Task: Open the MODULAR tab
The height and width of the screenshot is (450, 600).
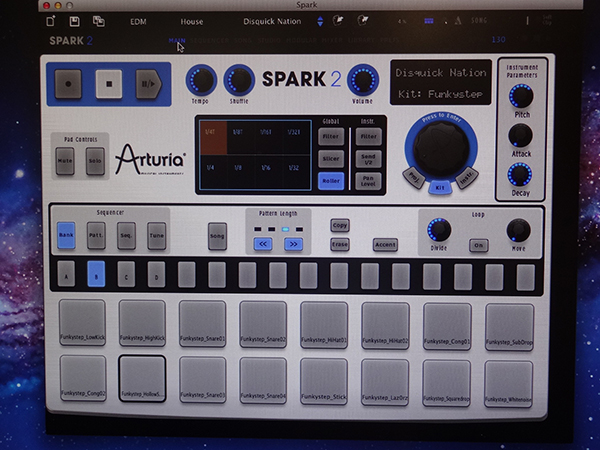Action: (x=302, y=40)
